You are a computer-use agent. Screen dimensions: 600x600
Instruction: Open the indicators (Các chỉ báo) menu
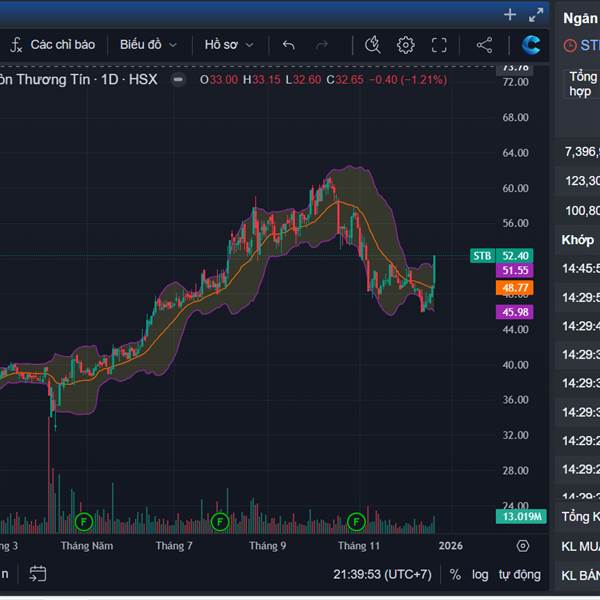52,45
